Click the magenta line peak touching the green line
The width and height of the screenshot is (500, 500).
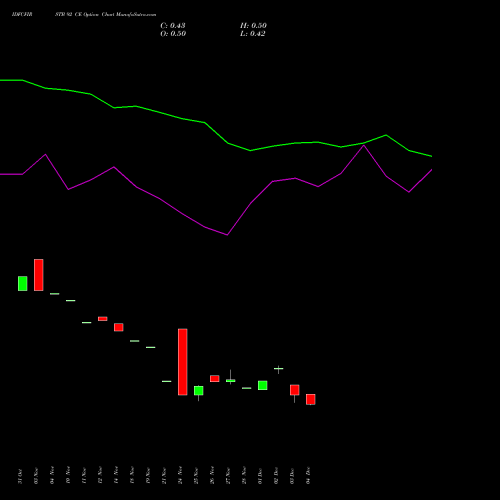(364, 145)
